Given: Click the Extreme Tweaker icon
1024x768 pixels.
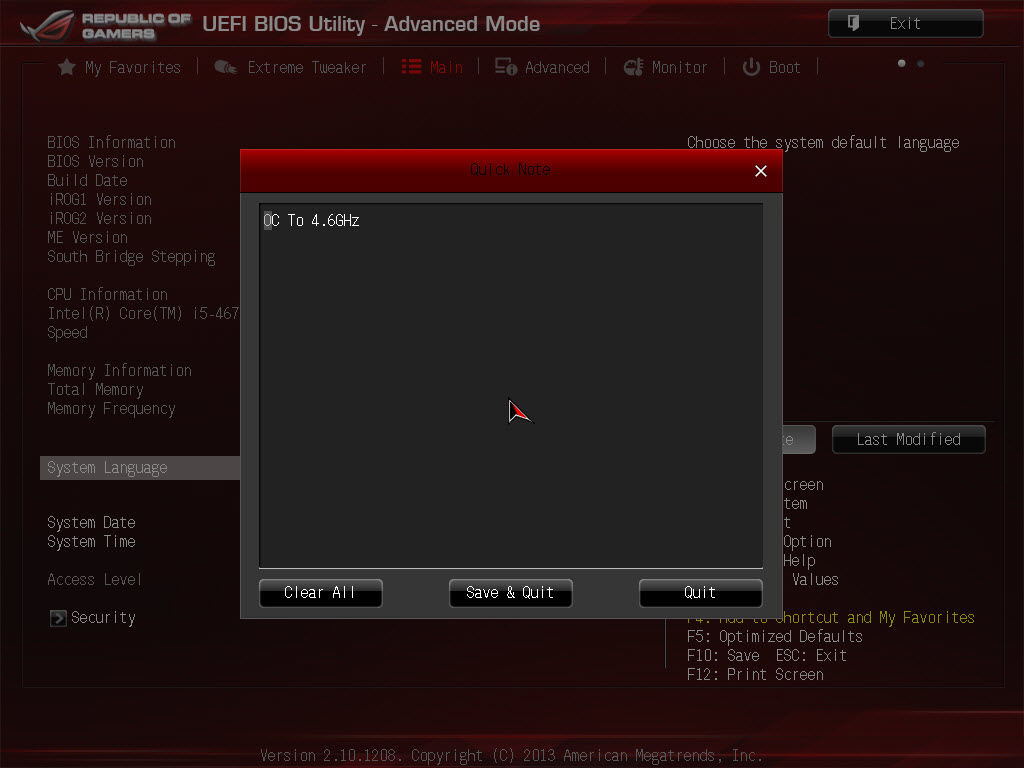Looking at the screenshot, I should [225, 67].
